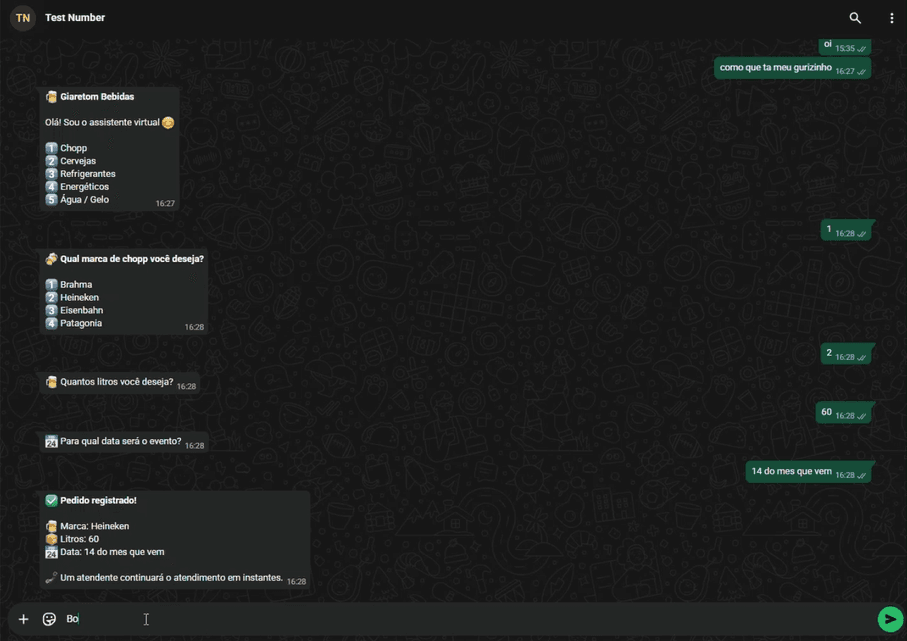This screenshot has width=907, height=641.
Task: Click 'Olá! Sou o assistente virtual' text
Action: tap(102, 123)
